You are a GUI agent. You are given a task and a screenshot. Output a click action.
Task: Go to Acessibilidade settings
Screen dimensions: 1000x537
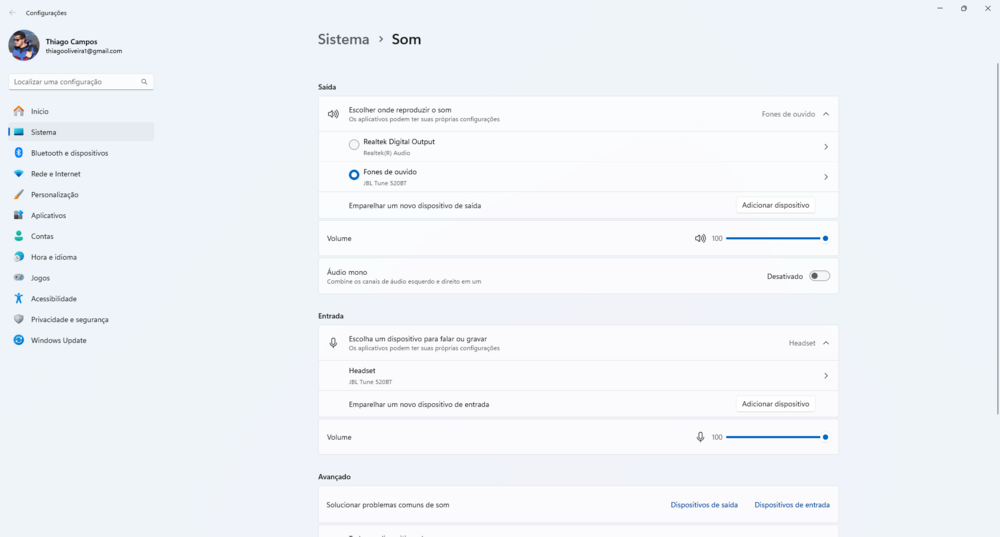click(x=53, y=299)
